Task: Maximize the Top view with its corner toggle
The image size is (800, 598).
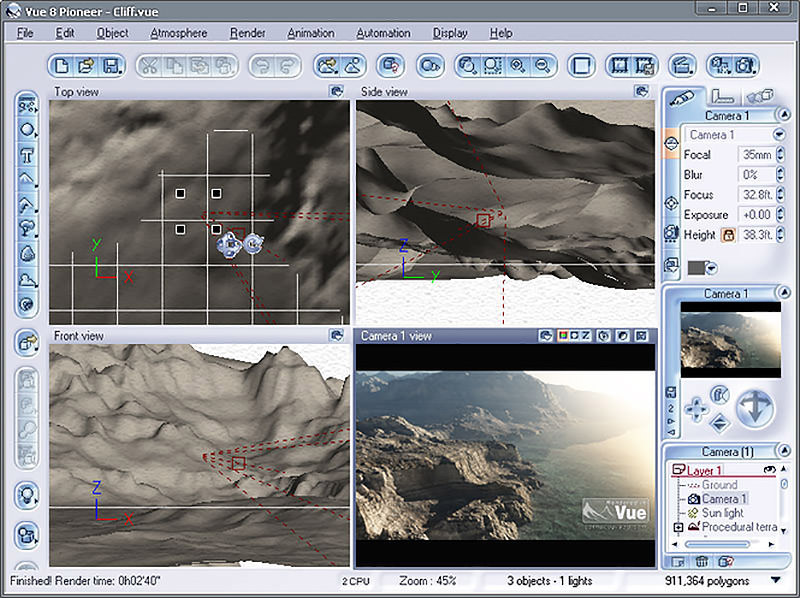Action: pyautogui.click(x=337, y=92)
